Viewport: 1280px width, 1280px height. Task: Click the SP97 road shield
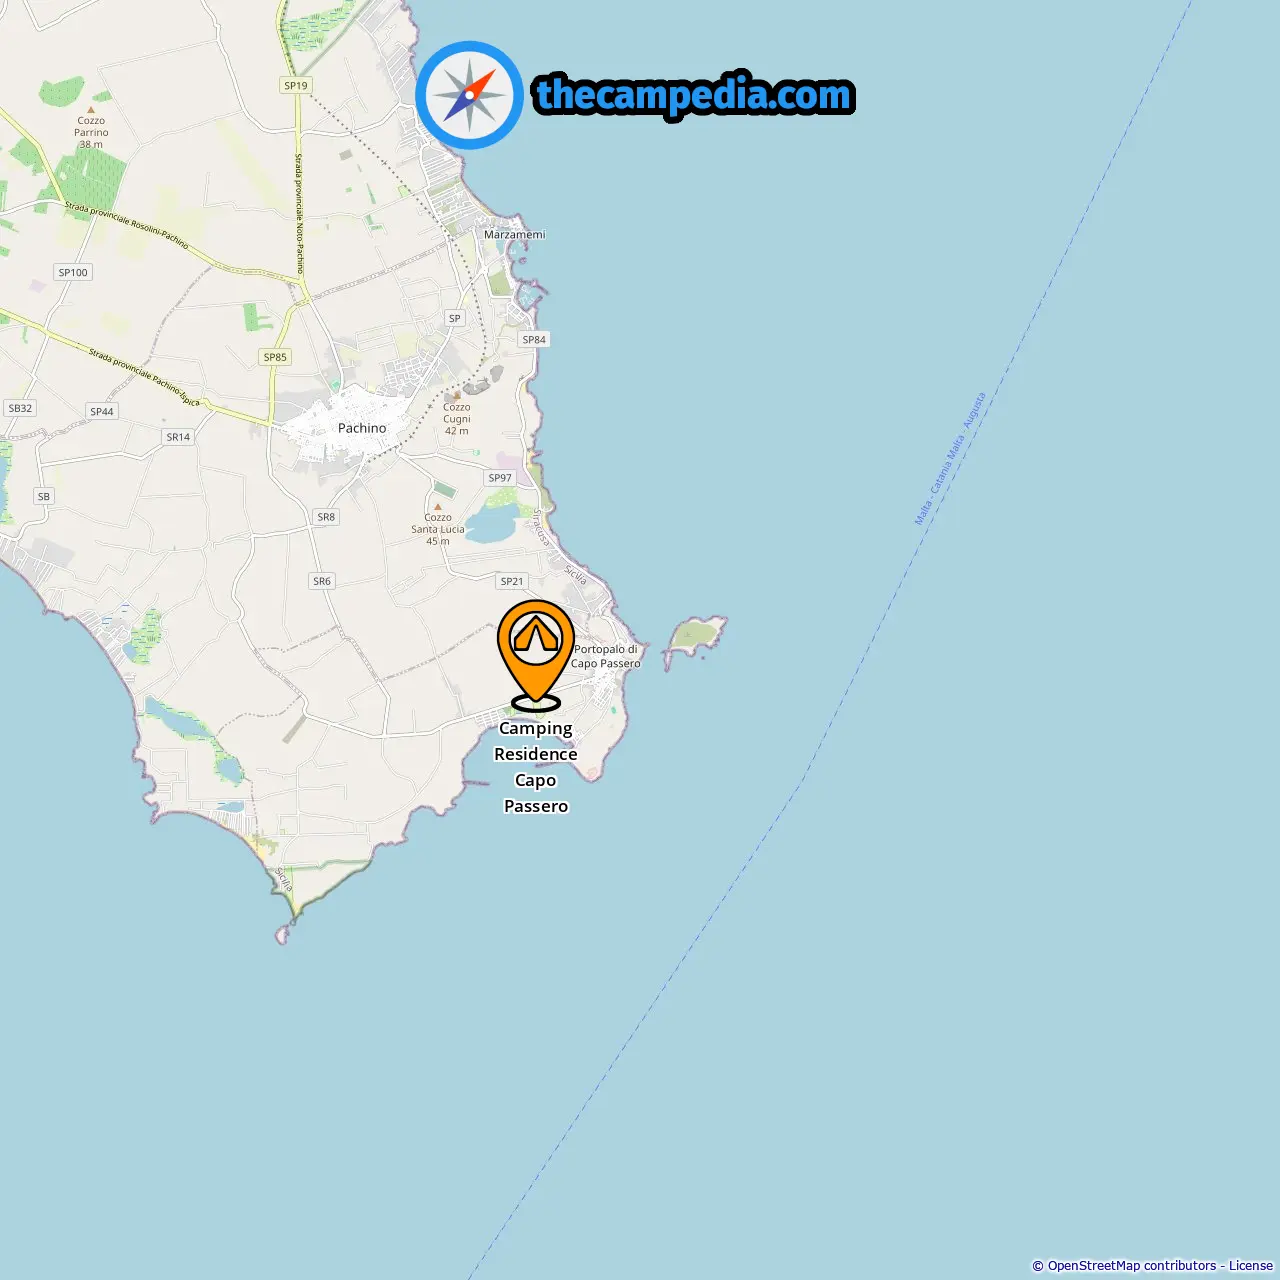tap(500, 477)
